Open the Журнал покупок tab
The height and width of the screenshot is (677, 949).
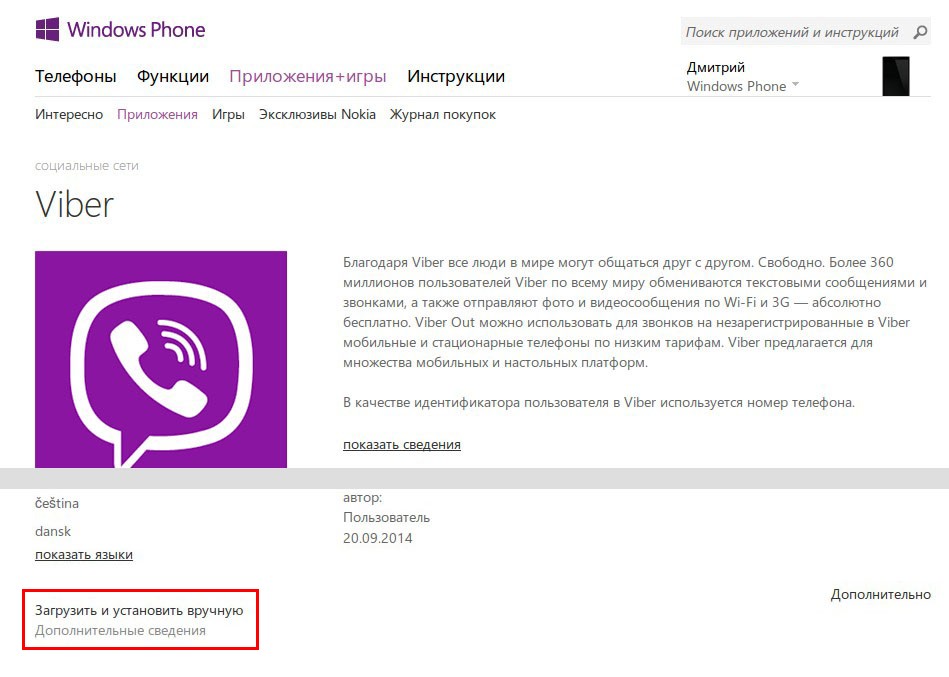tap(442, 114)
